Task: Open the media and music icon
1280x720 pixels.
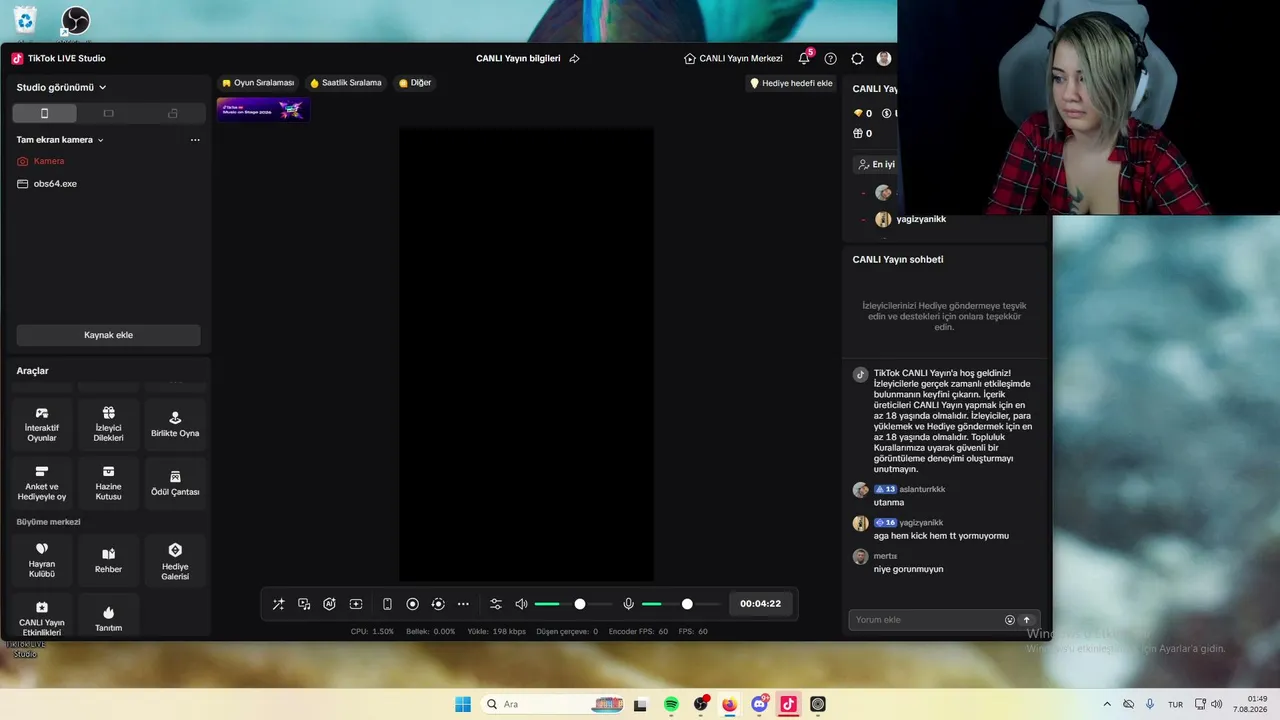Action: (304, 604)
